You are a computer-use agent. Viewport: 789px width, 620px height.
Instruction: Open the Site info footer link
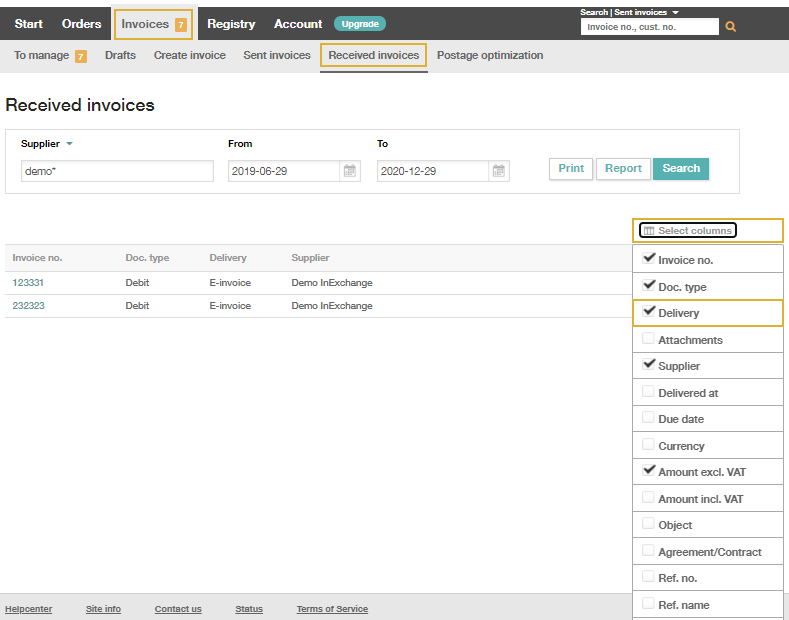click(103, 609)
